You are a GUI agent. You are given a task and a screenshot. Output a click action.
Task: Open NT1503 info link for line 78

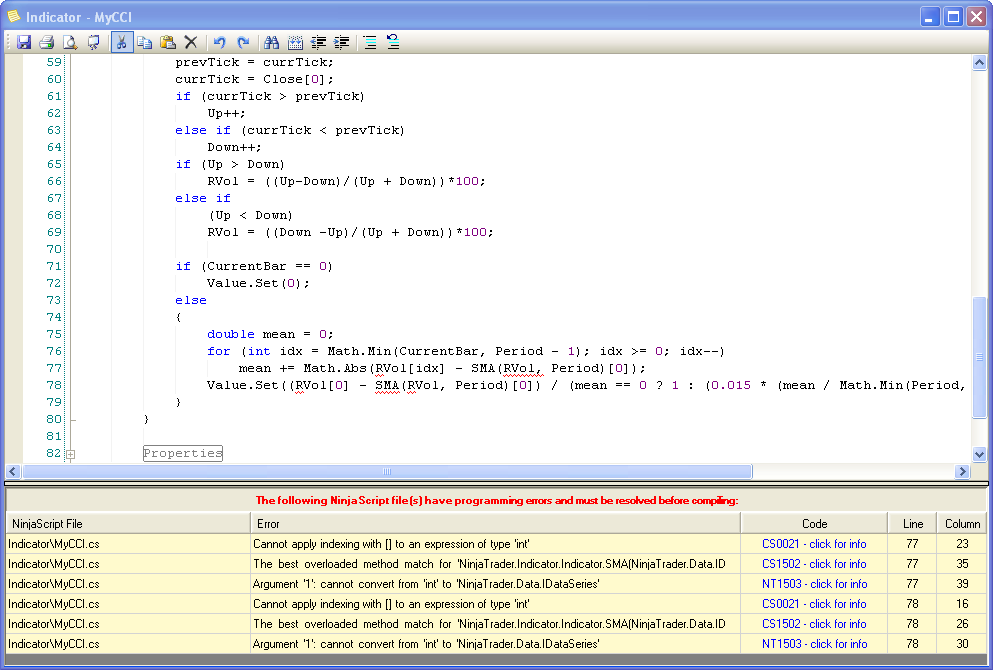[x=814, y=644]
